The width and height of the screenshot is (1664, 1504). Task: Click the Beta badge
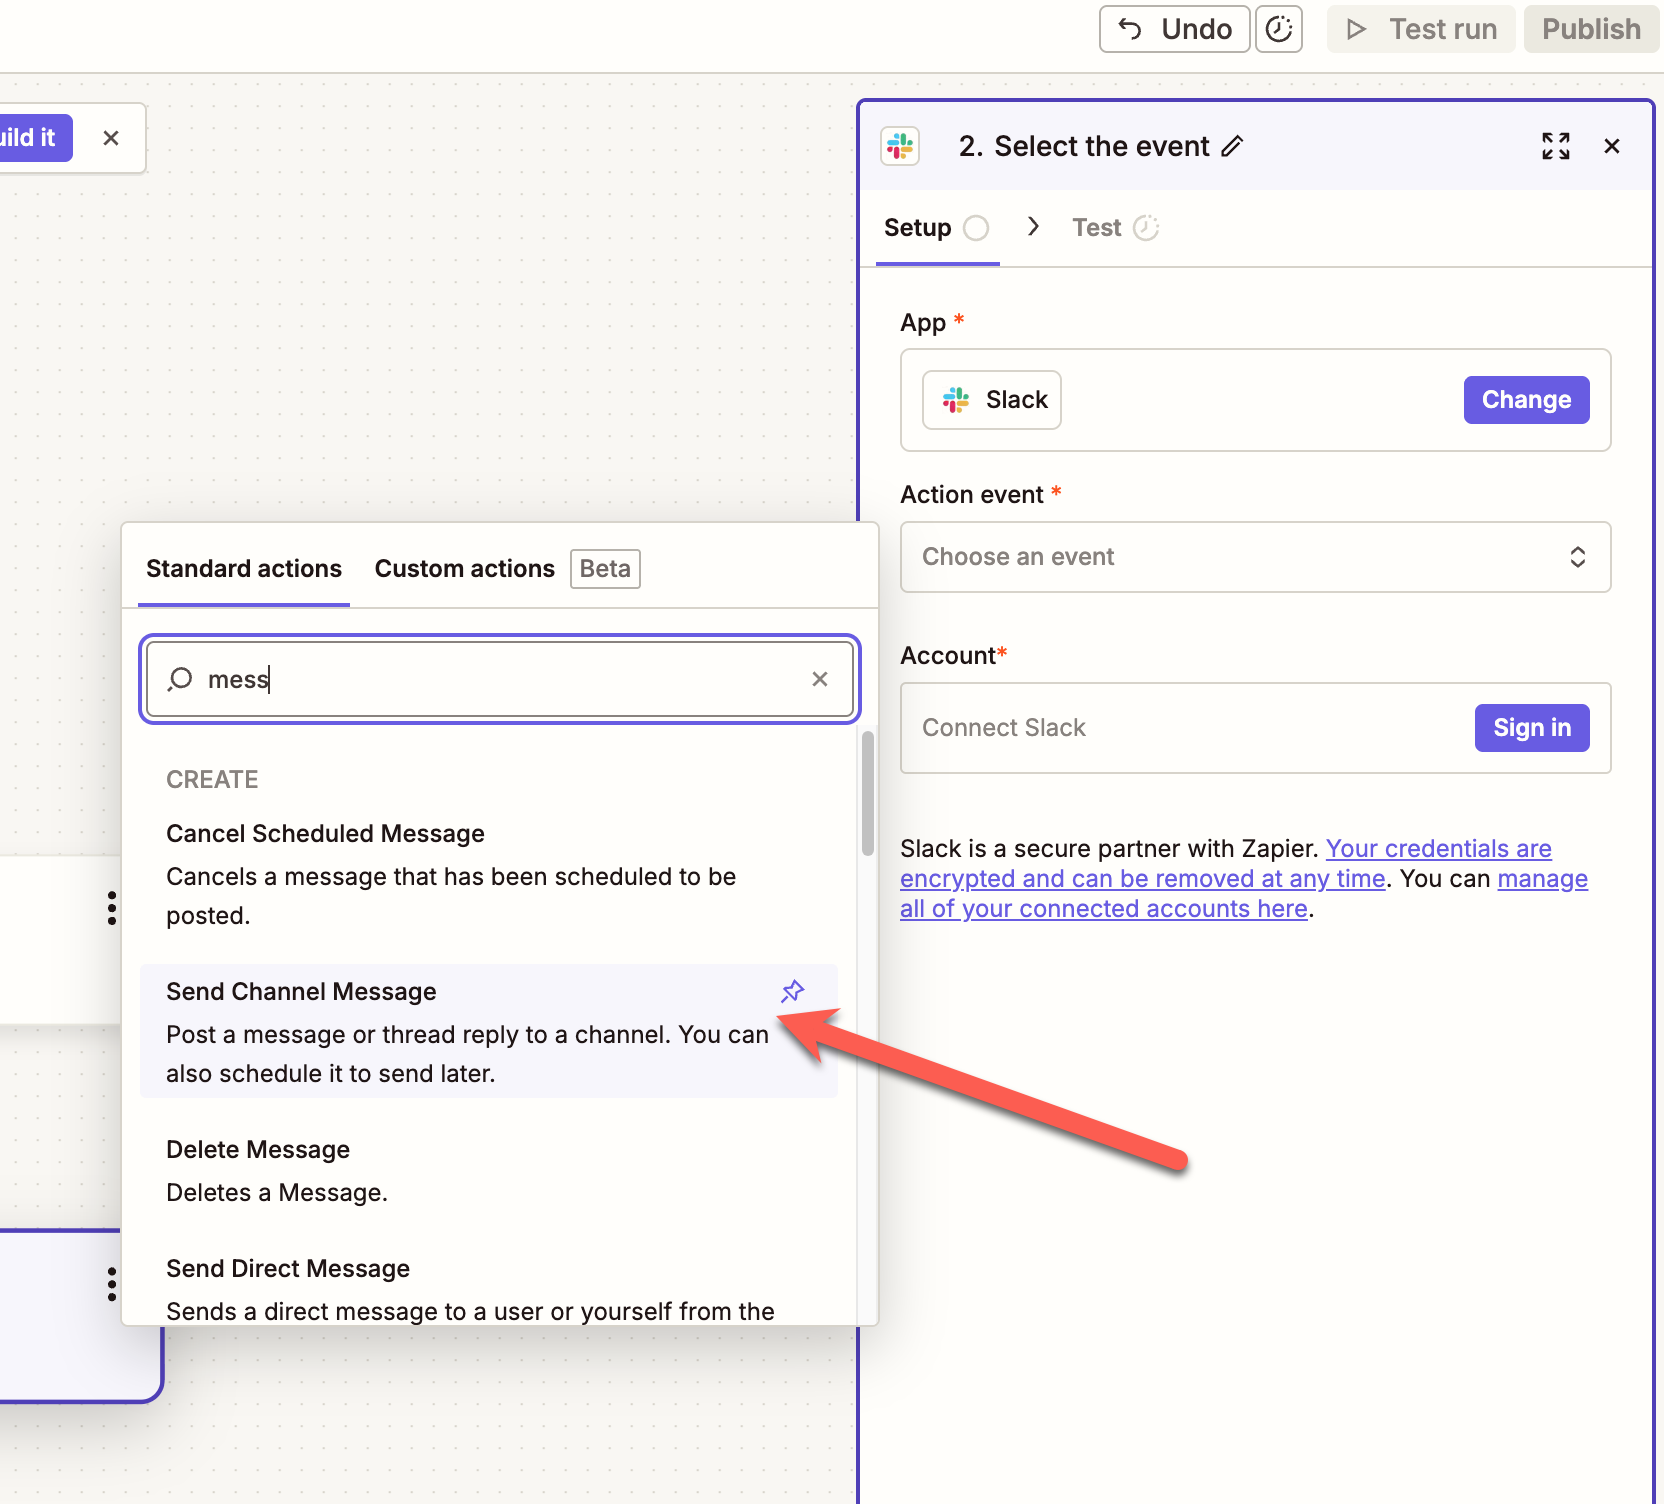click(605, 569)
